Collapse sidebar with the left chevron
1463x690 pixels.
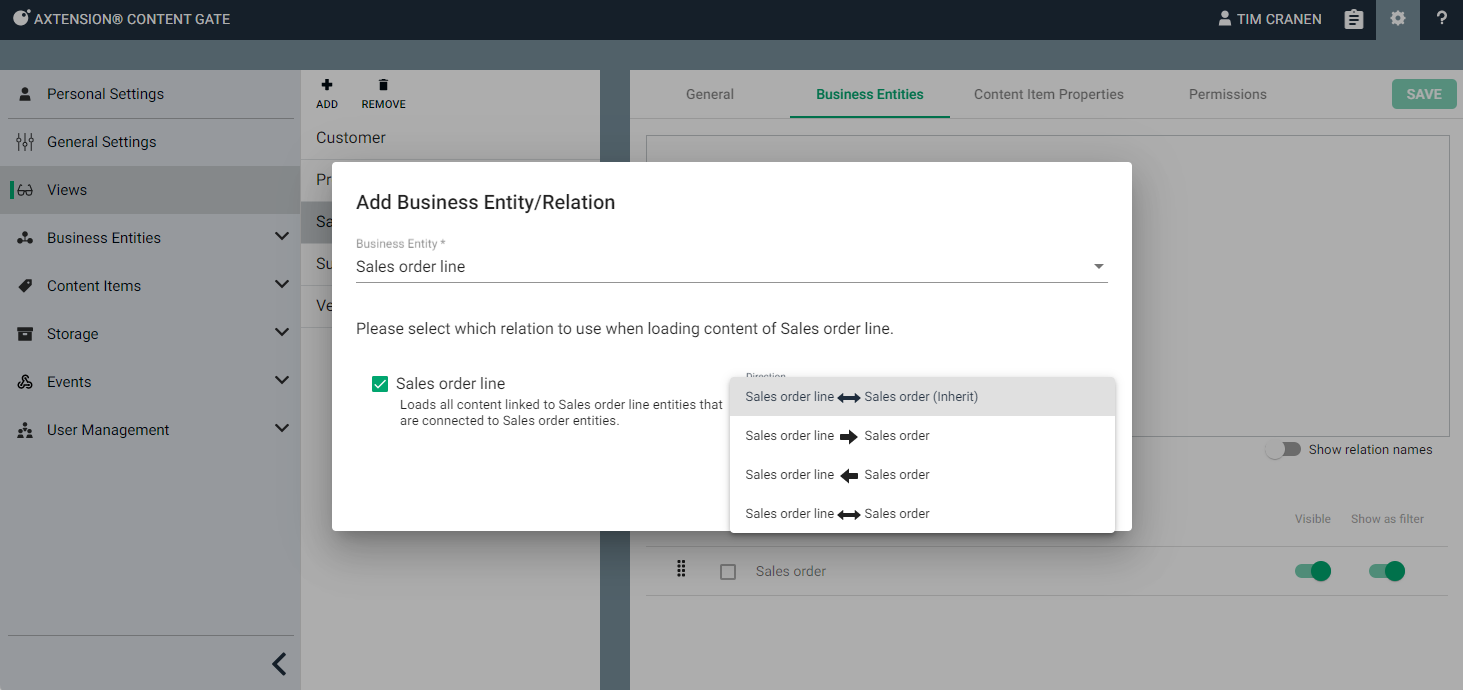pos(280,664)
